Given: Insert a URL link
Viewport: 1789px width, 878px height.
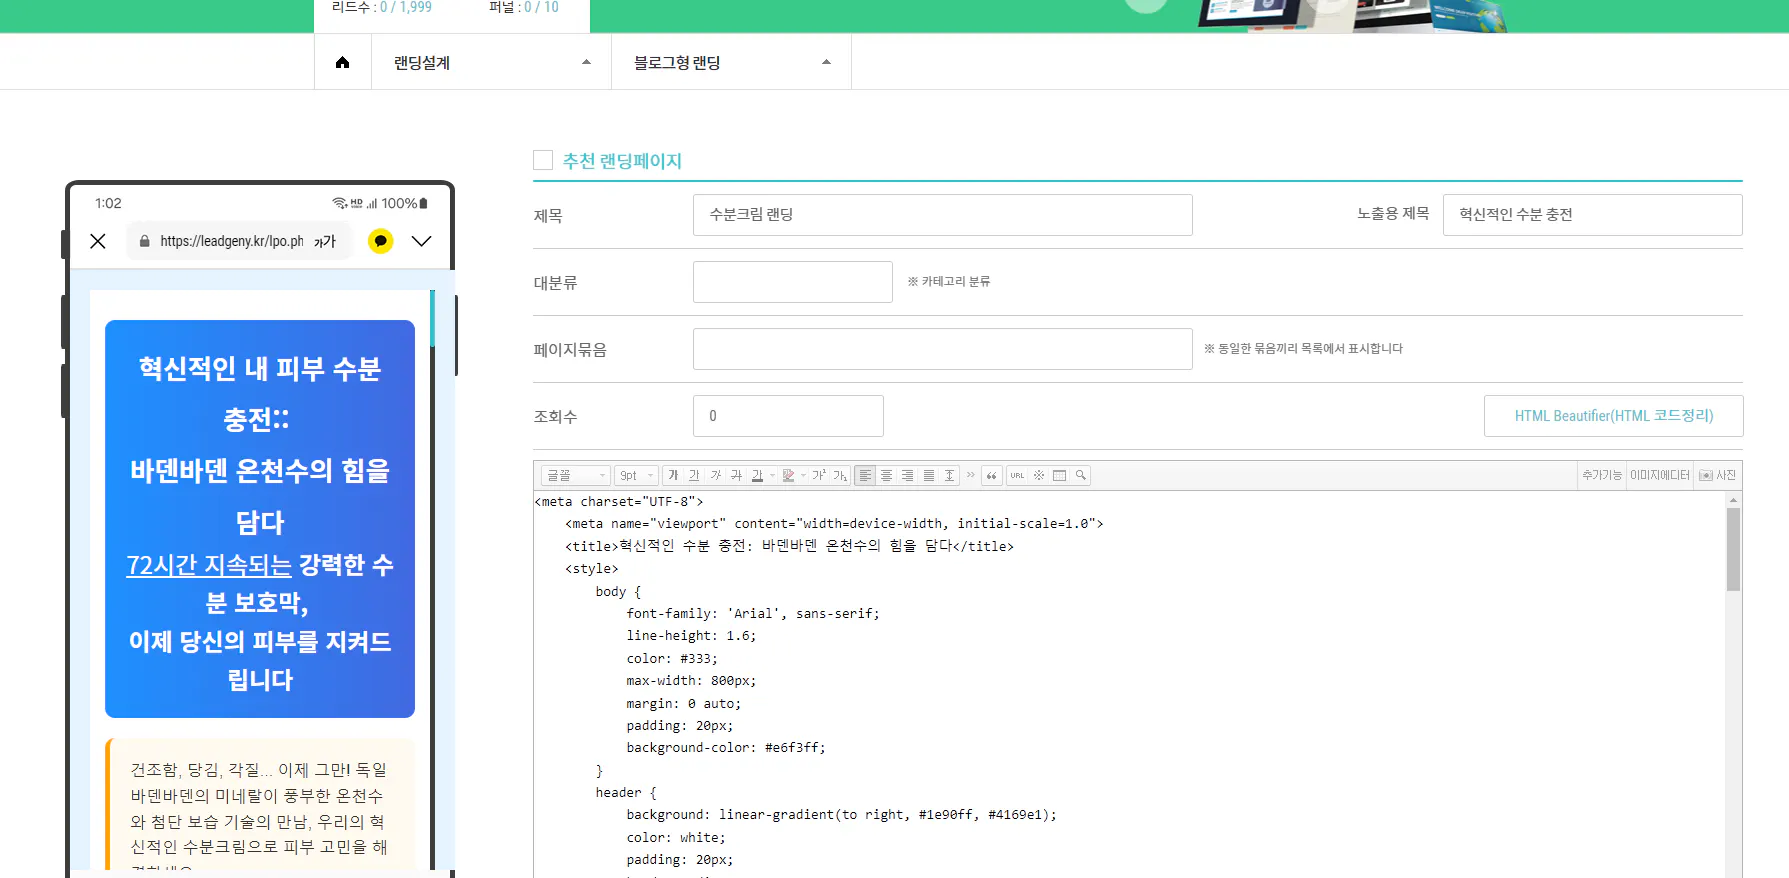Looking at the screenshot, I should point(1017,475).
